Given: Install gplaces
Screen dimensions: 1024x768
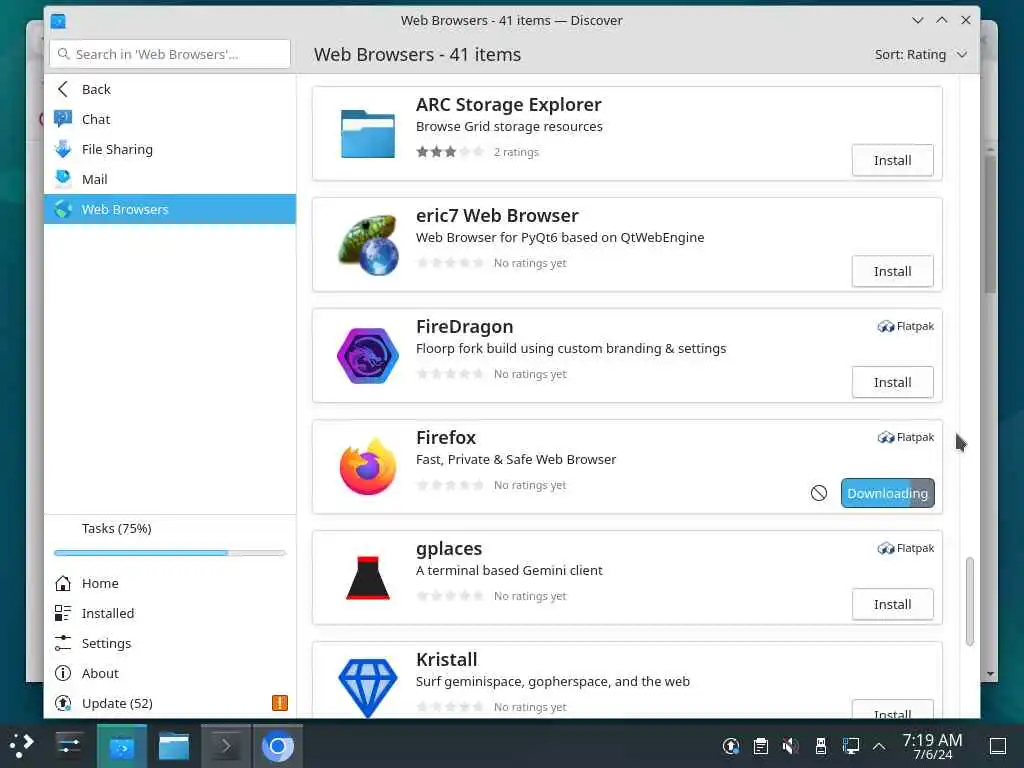Looking at the screenshot, I should (x=892, y=604).
